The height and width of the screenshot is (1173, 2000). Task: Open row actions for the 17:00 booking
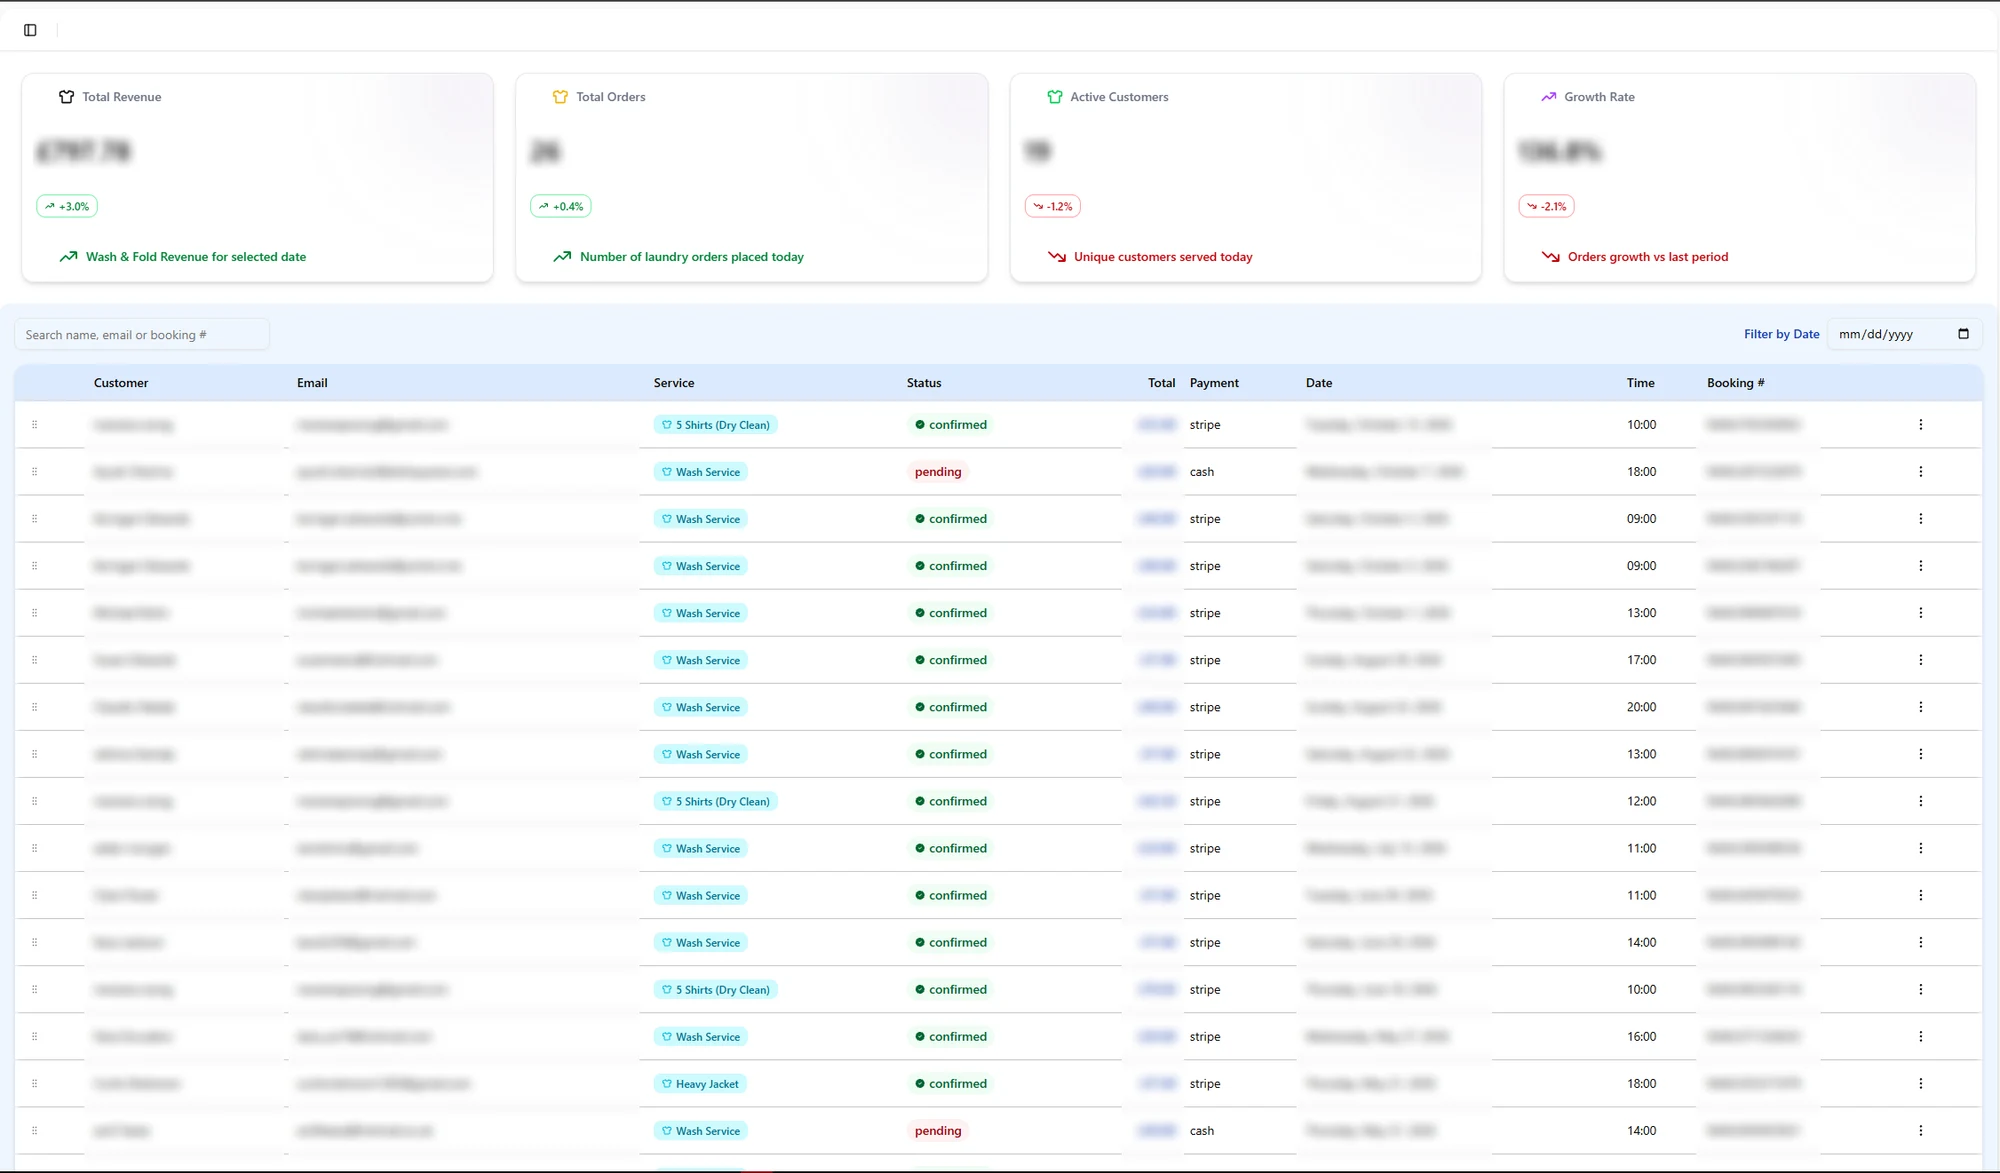click(x=1920, y=660)
